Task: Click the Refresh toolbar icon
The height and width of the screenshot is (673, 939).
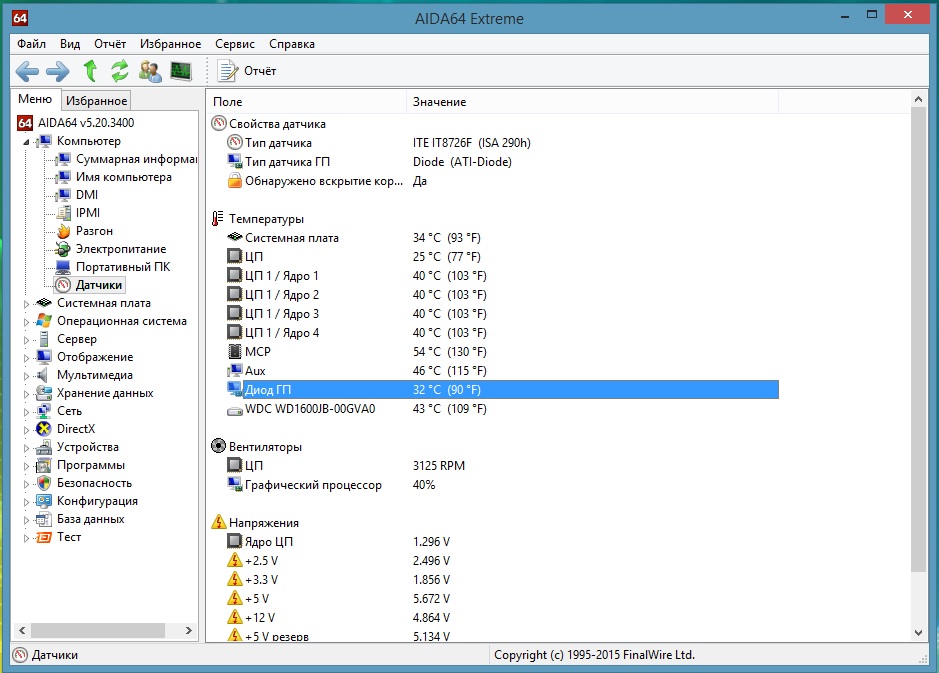Action: coord(120,70)
